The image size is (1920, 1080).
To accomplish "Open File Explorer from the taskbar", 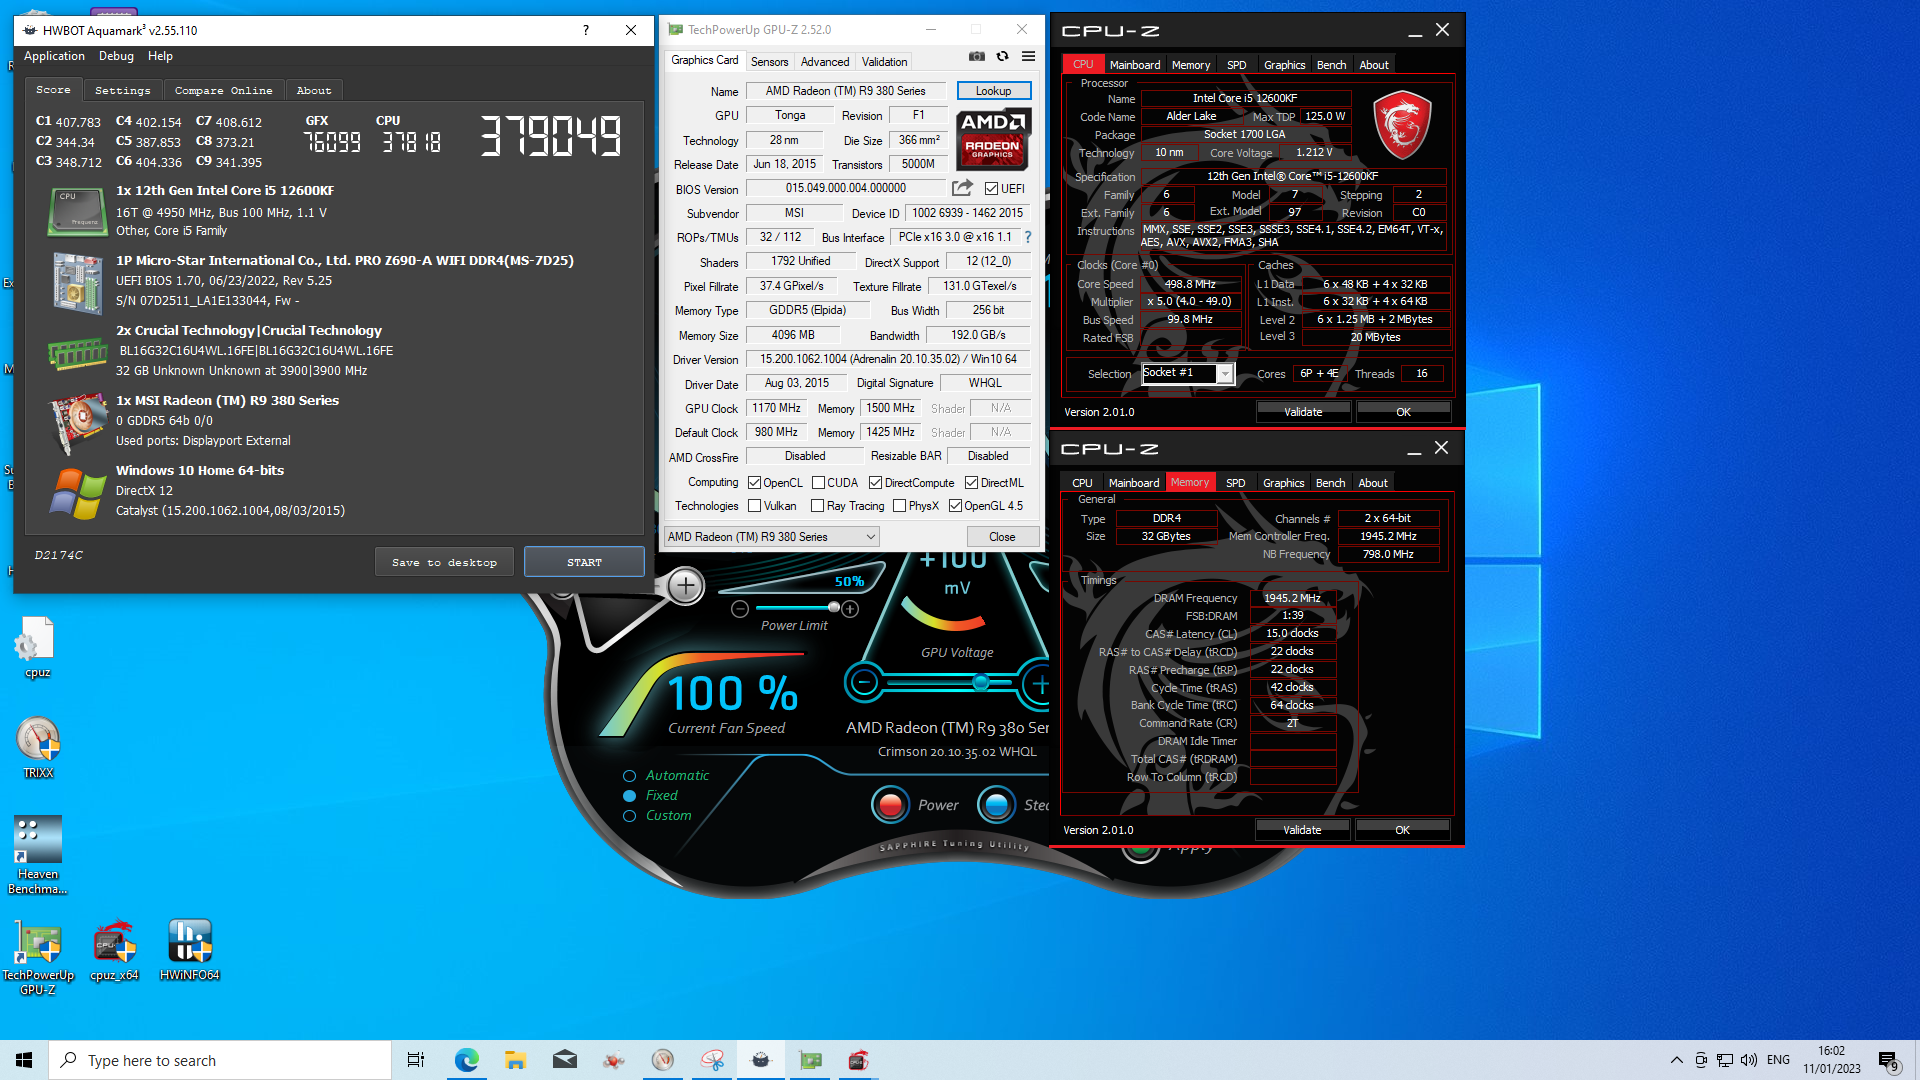I will 515,1060.
